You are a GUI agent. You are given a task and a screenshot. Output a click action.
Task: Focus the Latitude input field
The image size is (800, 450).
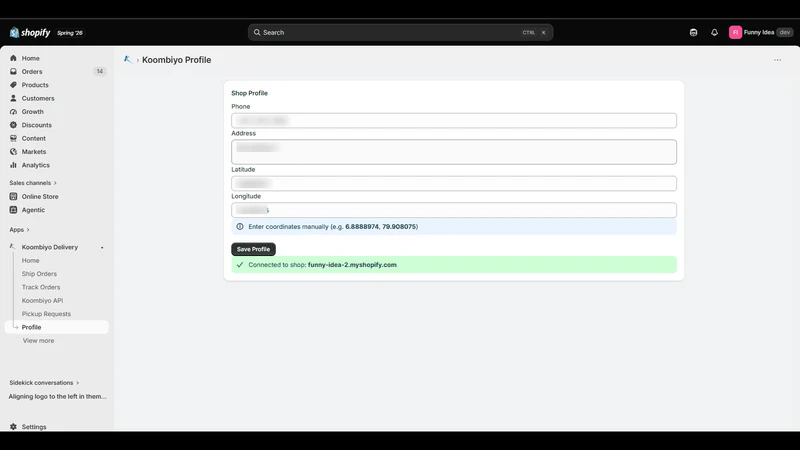click(454, 183)
